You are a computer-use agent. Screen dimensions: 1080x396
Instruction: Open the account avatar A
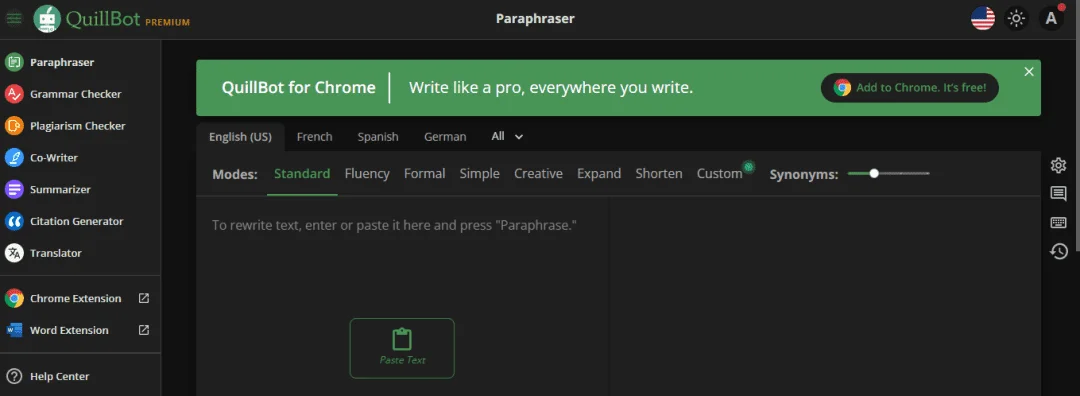(x=1051, y=19)
